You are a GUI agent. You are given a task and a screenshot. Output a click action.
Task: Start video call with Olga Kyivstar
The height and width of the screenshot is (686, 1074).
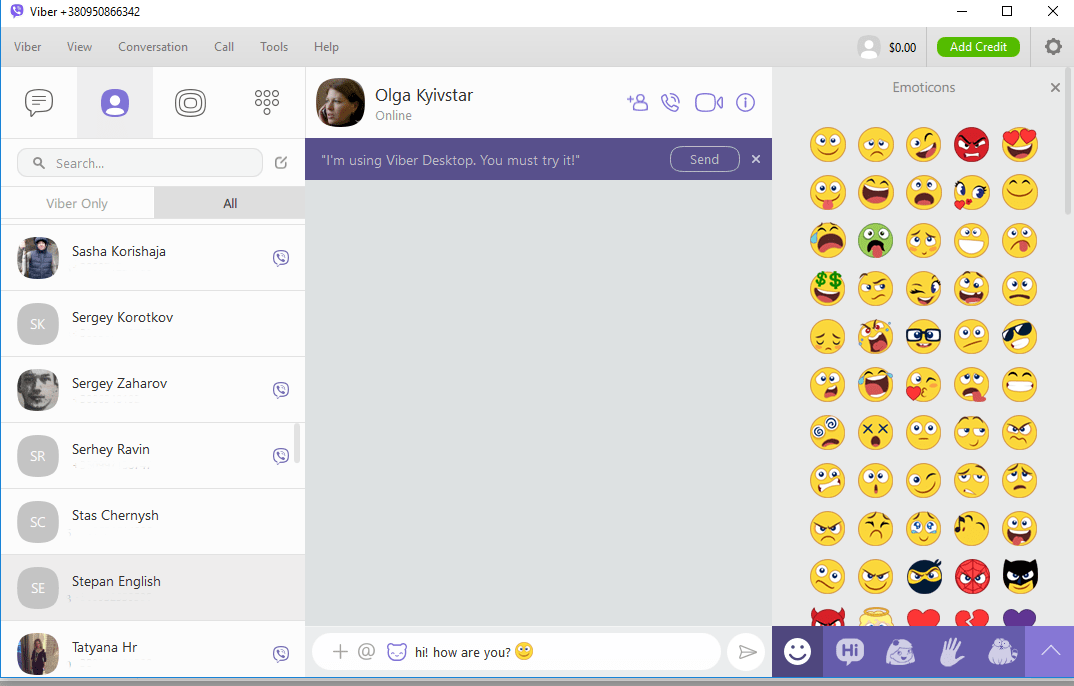pyautogui.click(x=709, y=103)
